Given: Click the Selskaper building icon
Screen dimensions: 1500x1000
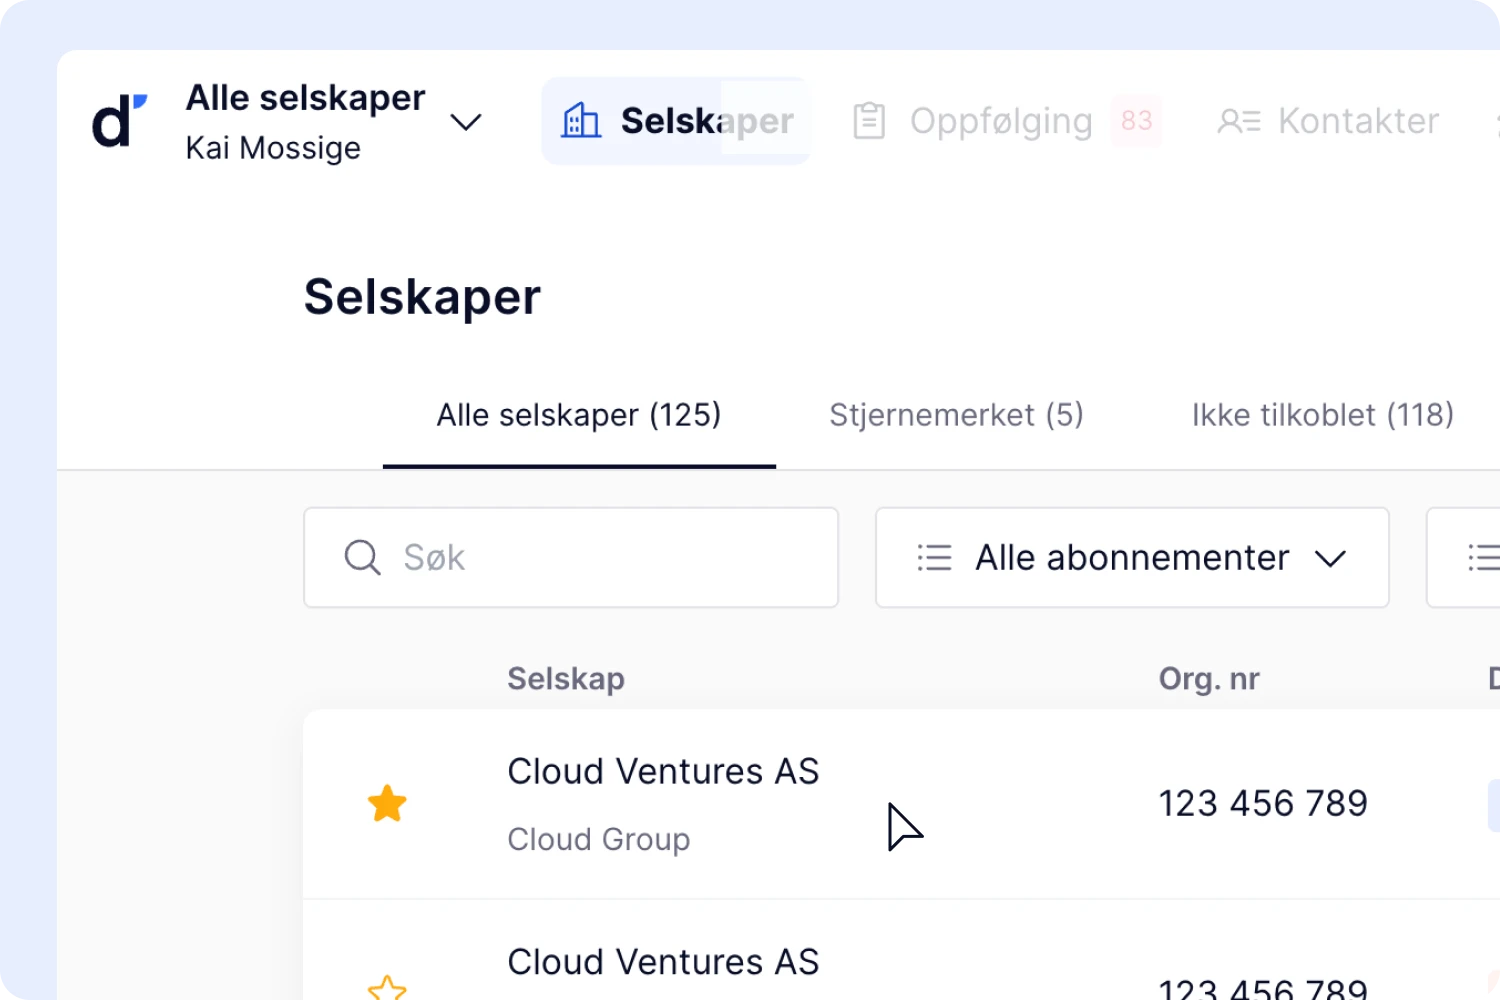Looking at the screenshot, I should [x=581, y=121].
